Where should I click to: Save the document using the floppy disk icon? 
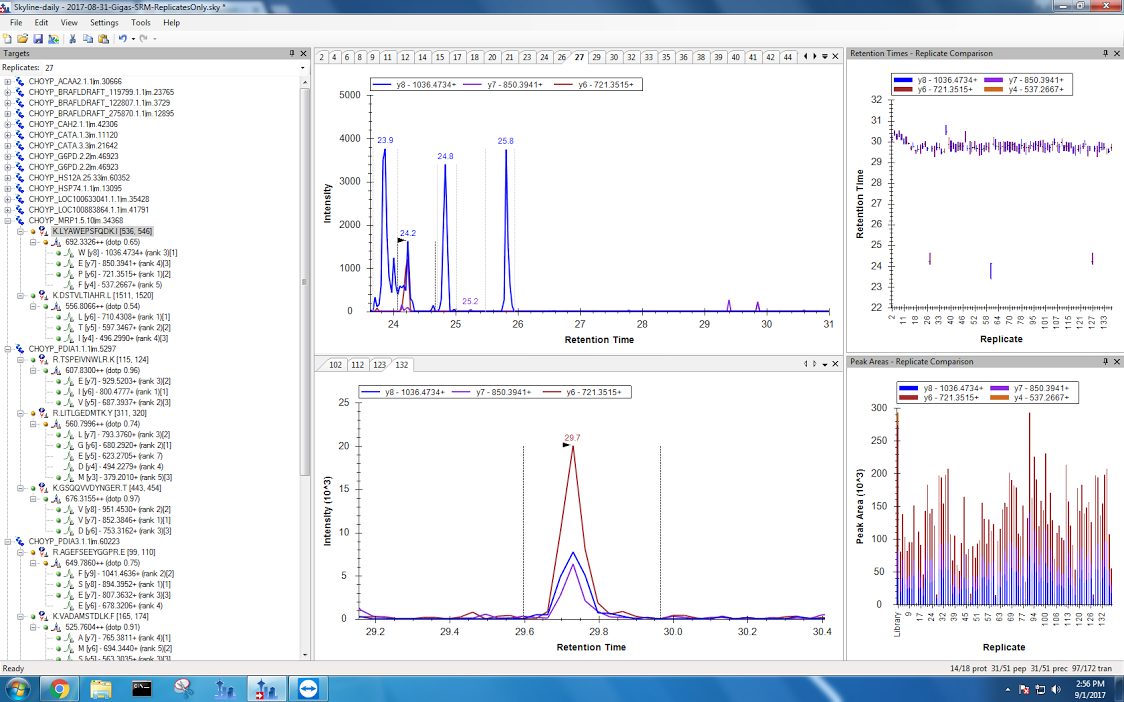(x=37, y=38)
